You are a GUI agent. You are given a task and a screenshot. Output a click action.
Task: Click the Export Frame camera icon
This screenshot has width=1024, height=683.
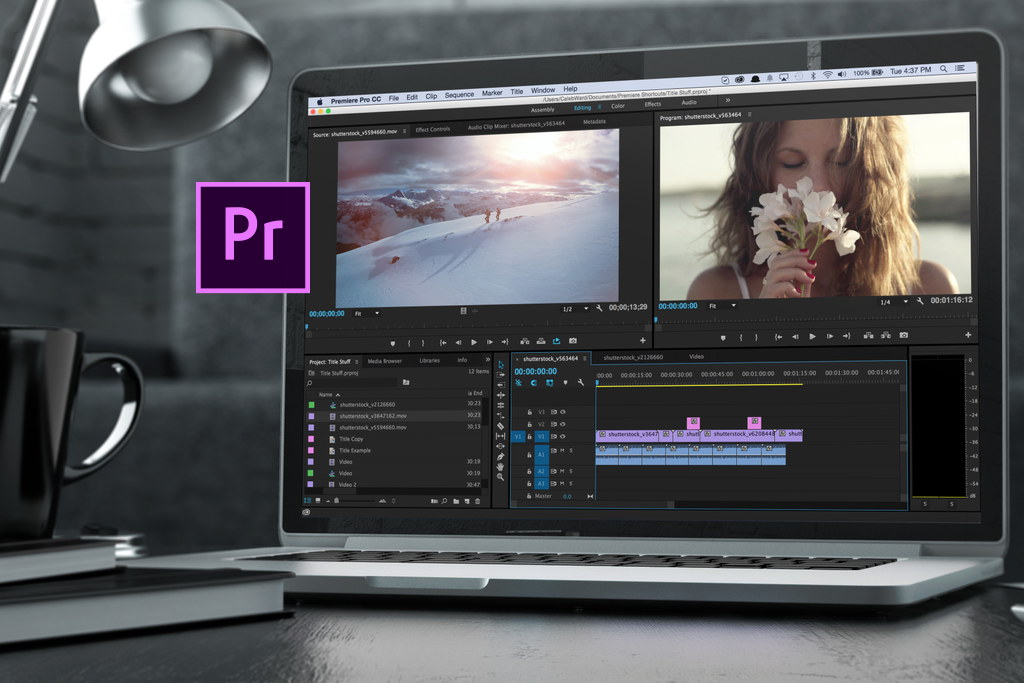tap(905, 335)
